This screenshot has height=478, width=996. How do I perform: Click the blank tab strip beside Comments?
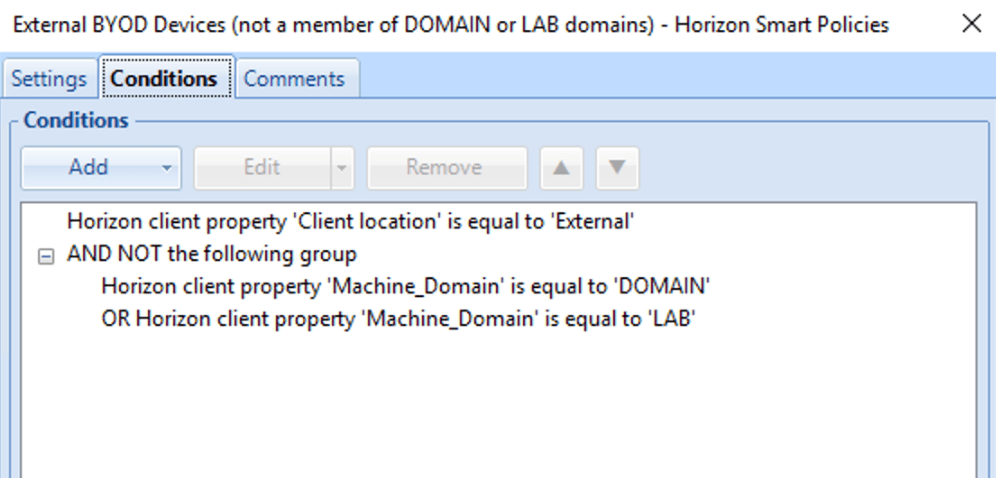(676, 76)
